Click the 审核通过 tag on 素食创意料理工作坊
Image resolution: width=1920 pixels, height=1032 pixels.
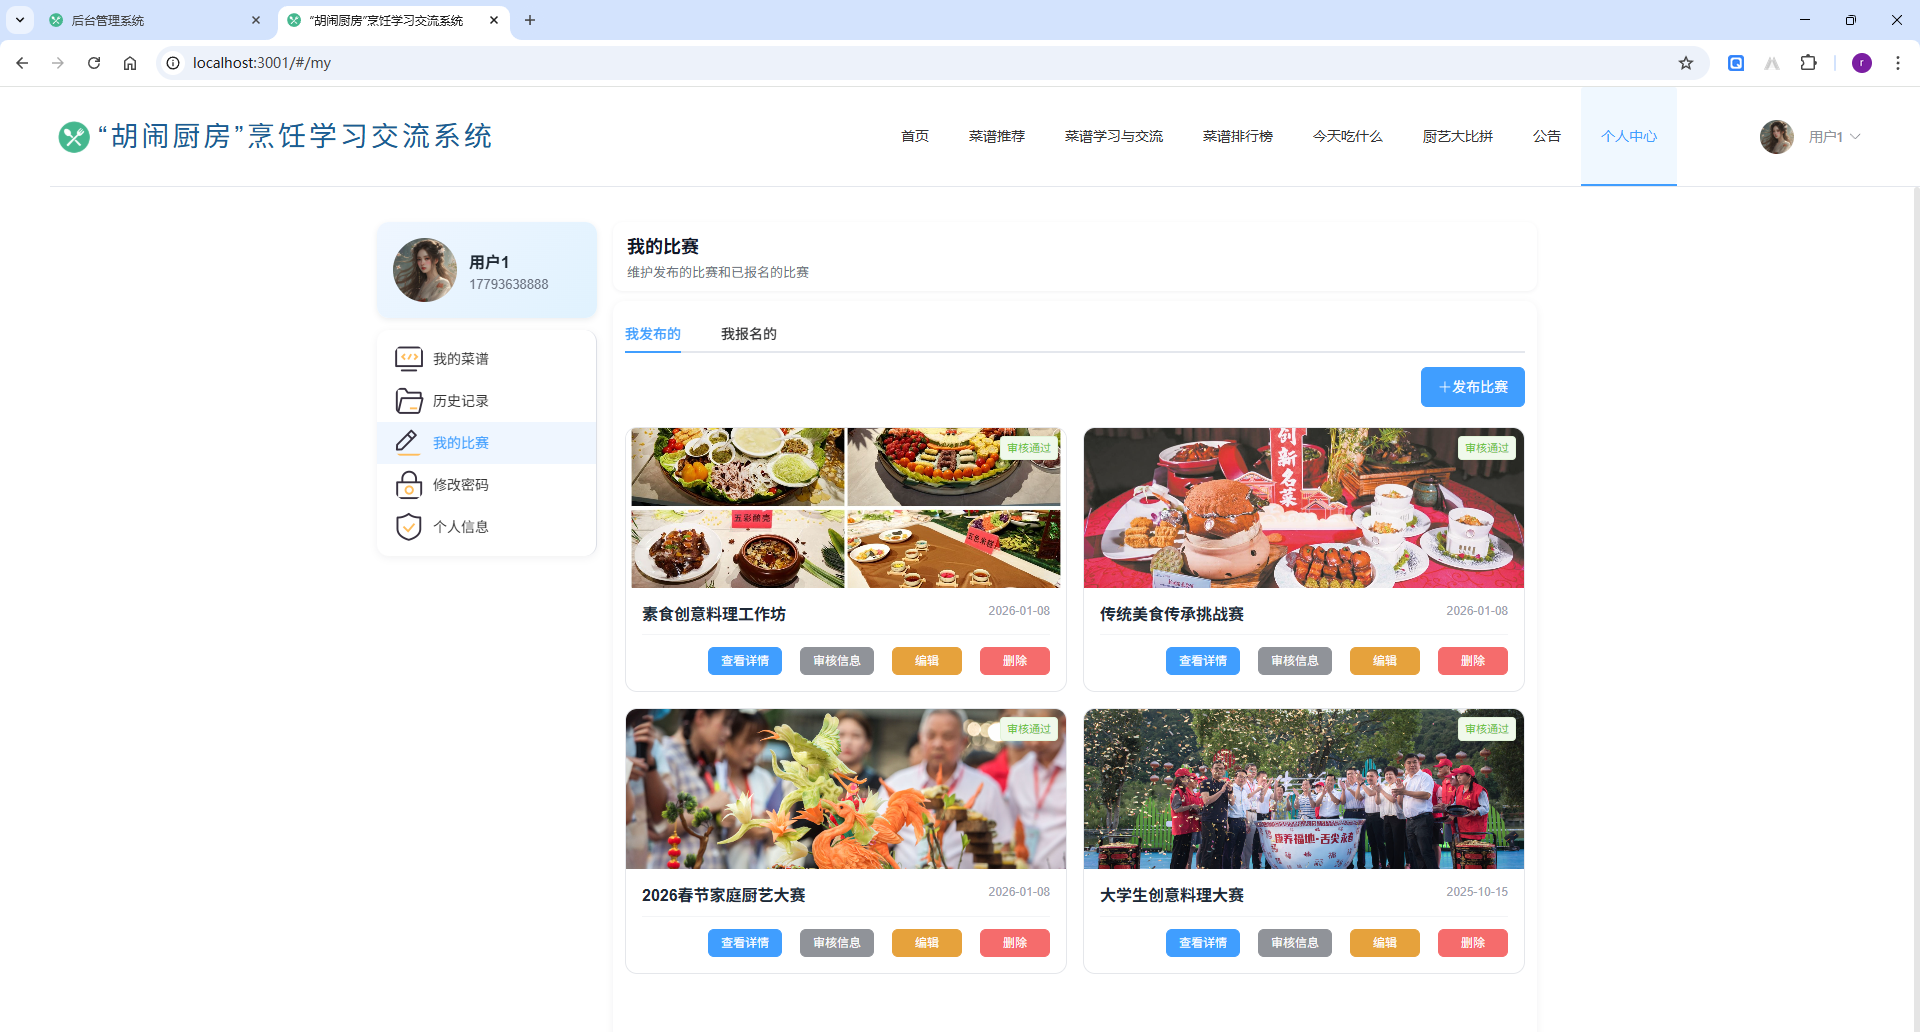1029,448
